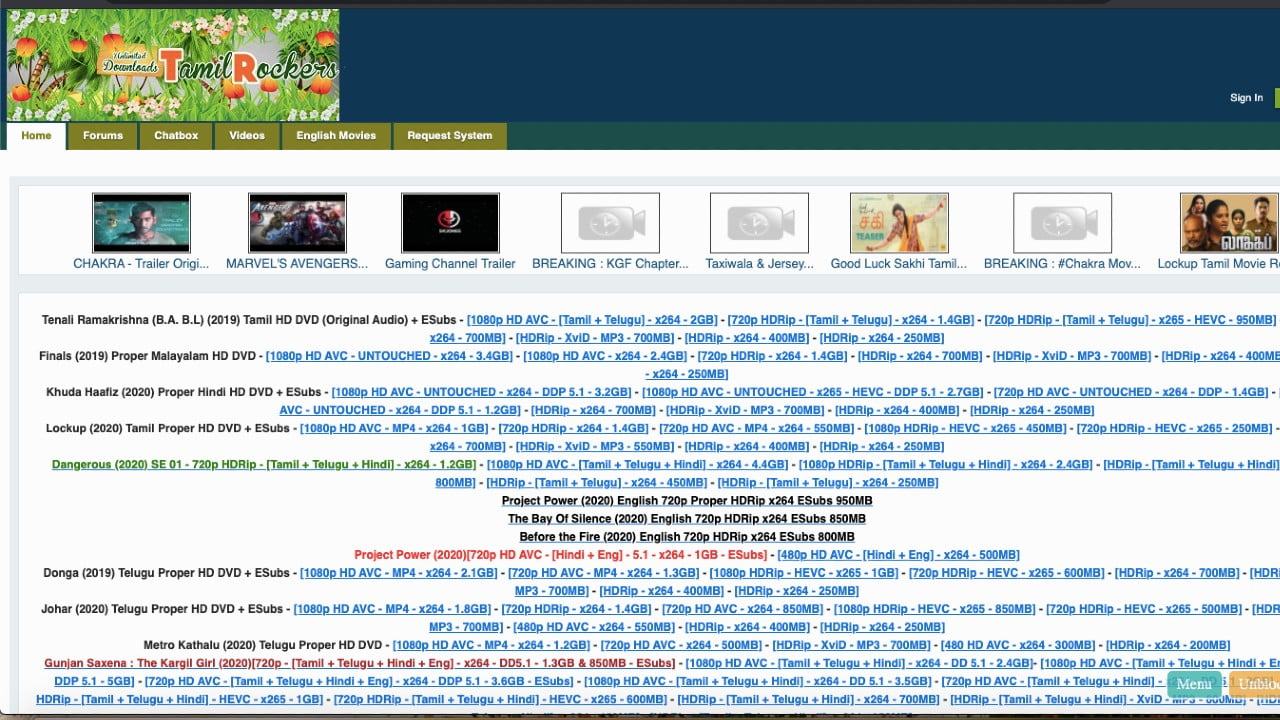Viewport: 1280px width, 720px height.
Task: Click the TamilRockers logo banner
Action: click(x=173, y=65)
